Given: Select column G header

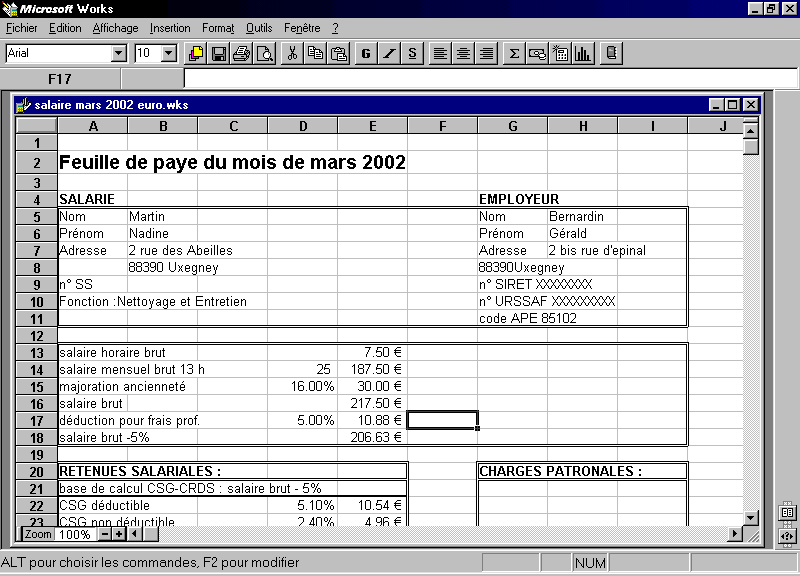Looking at the screenshot, I should coord(512,126).
